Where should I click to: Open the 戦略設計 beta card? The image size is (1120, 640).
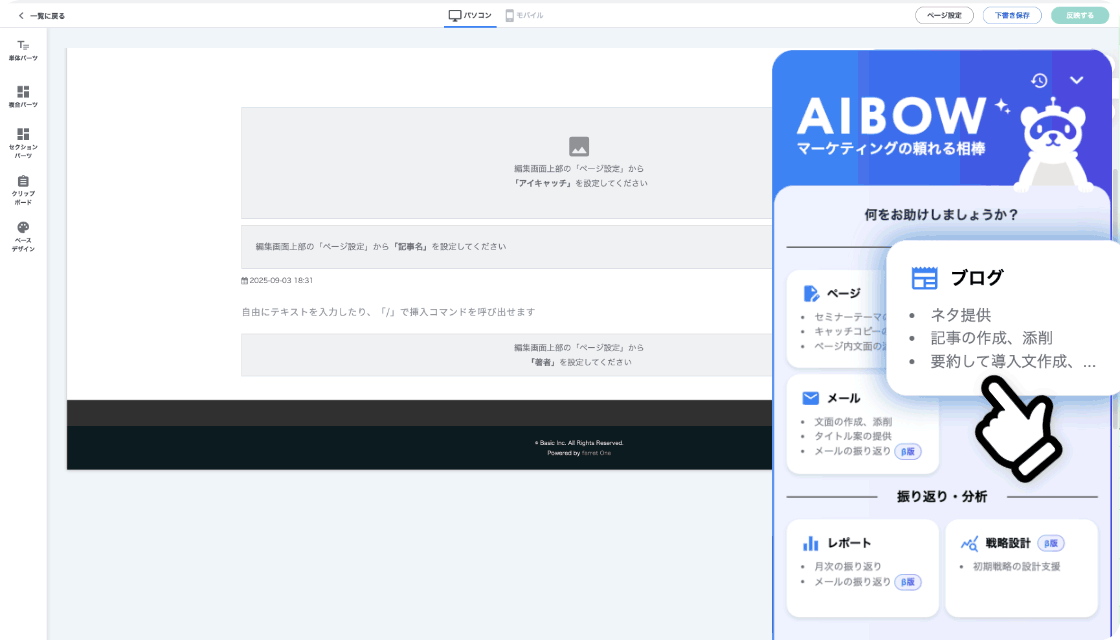point(1021,567)
